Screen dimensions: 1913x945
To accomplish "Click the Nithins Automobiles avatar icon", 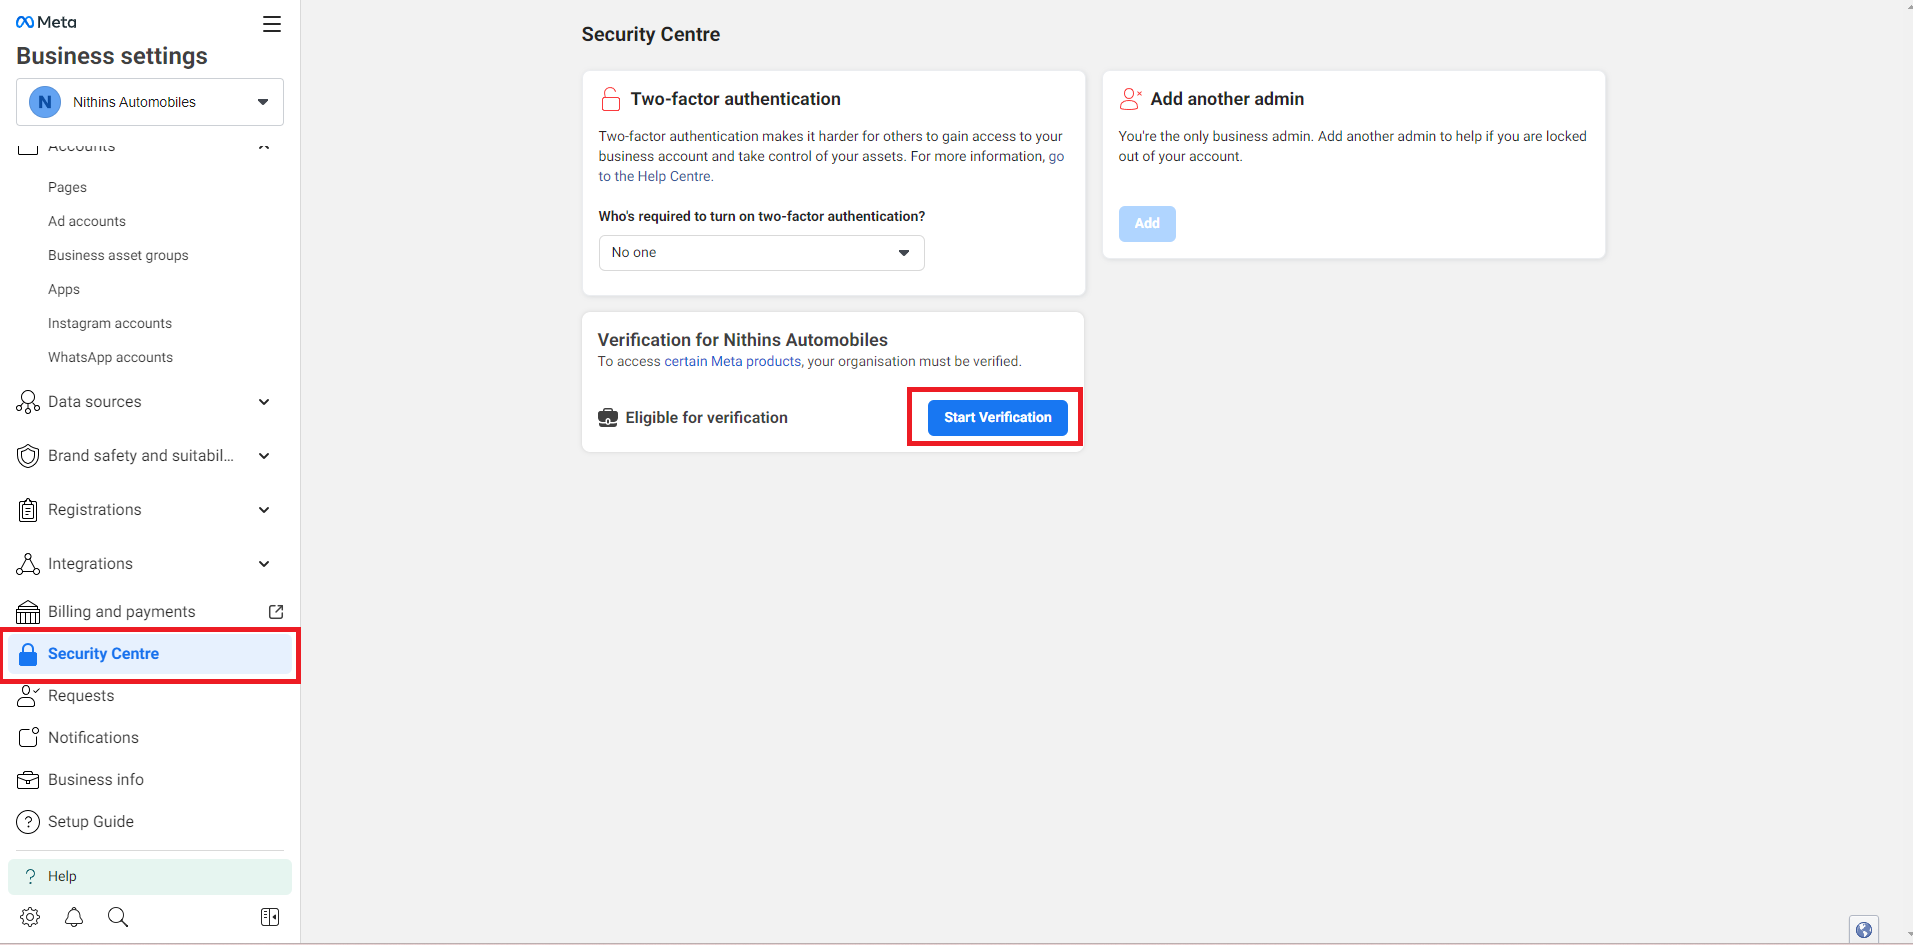I will 45,102.
